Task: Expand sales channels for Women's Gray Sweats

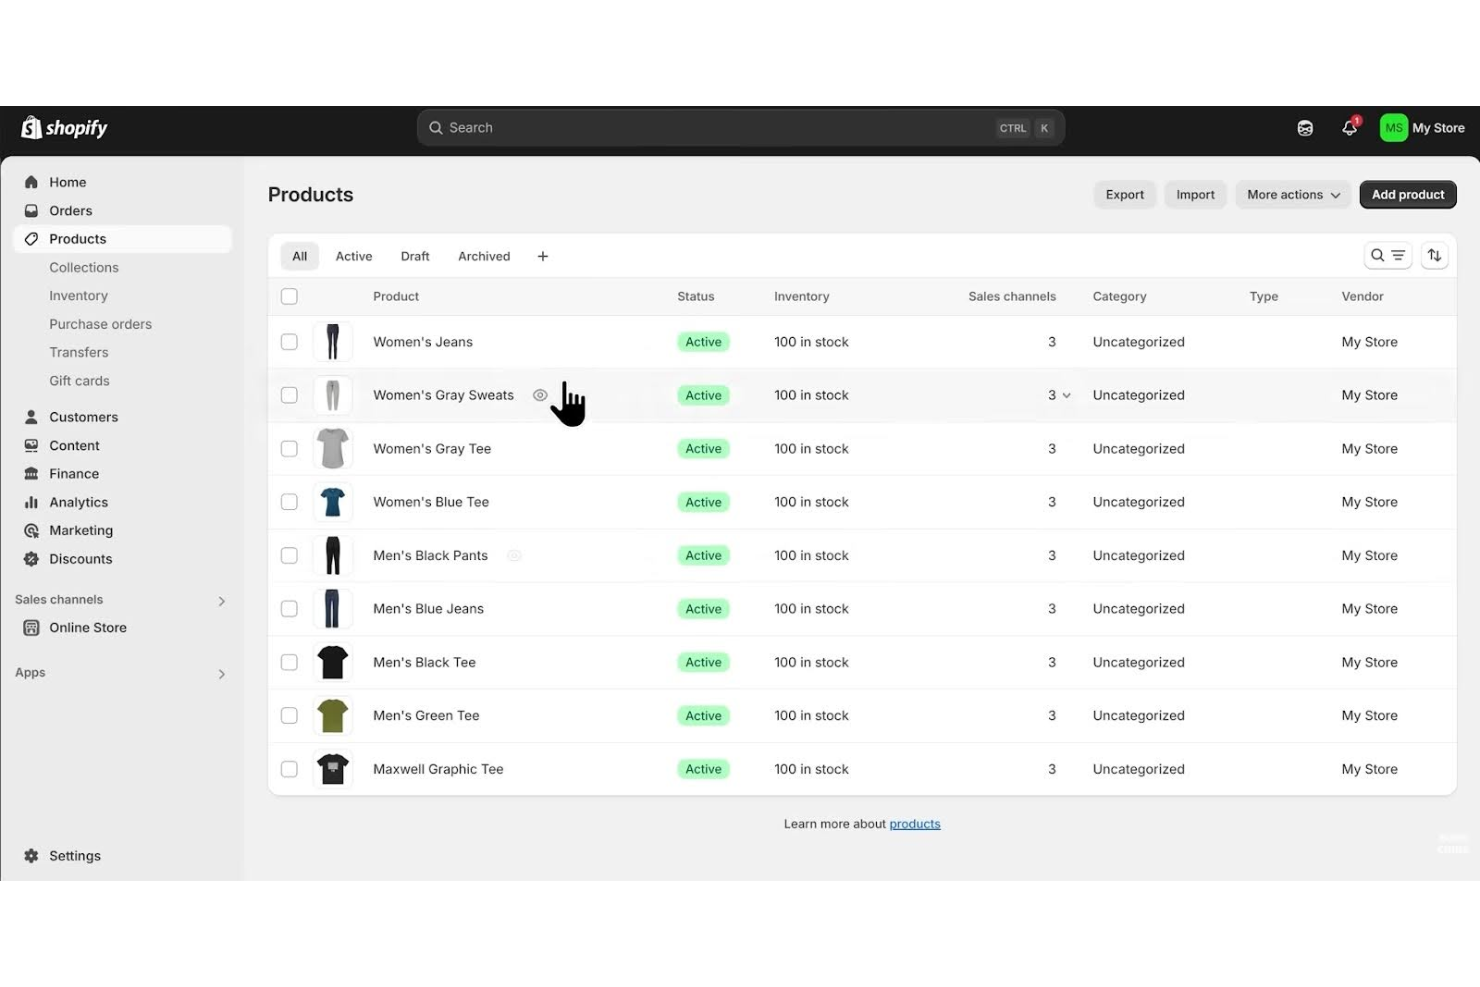Action: [1066, 395]
